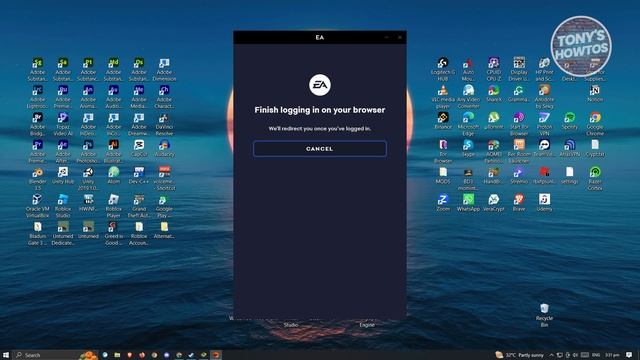Open the weather widget showing Partly sunny
The height and width of the screenshot is (360, 640).
point(520,355)
